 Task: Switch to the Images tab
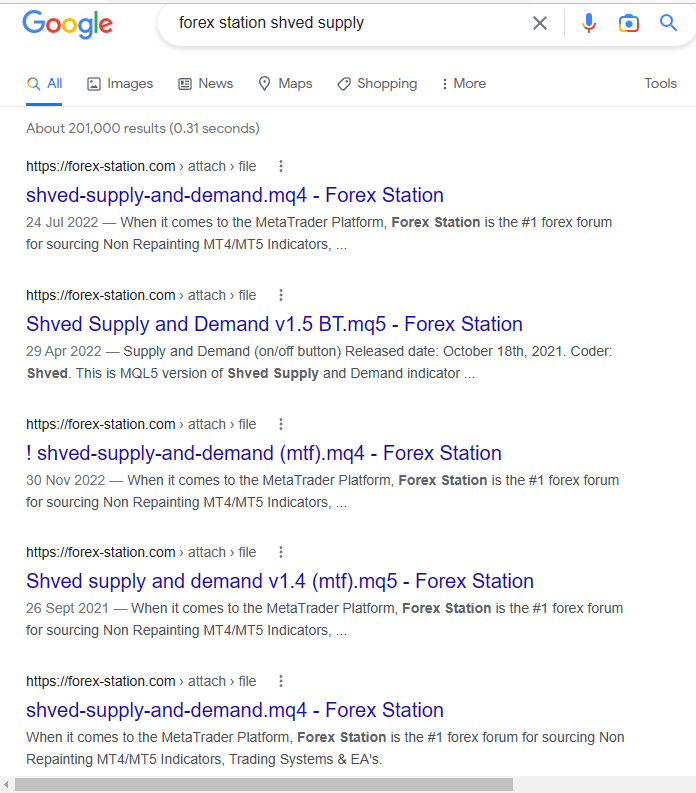pos(120,84)
